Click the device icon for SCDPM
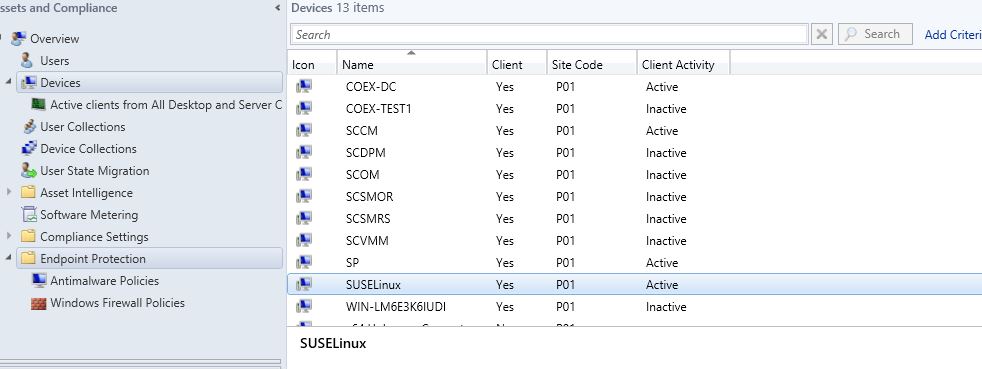 (304, 152)
